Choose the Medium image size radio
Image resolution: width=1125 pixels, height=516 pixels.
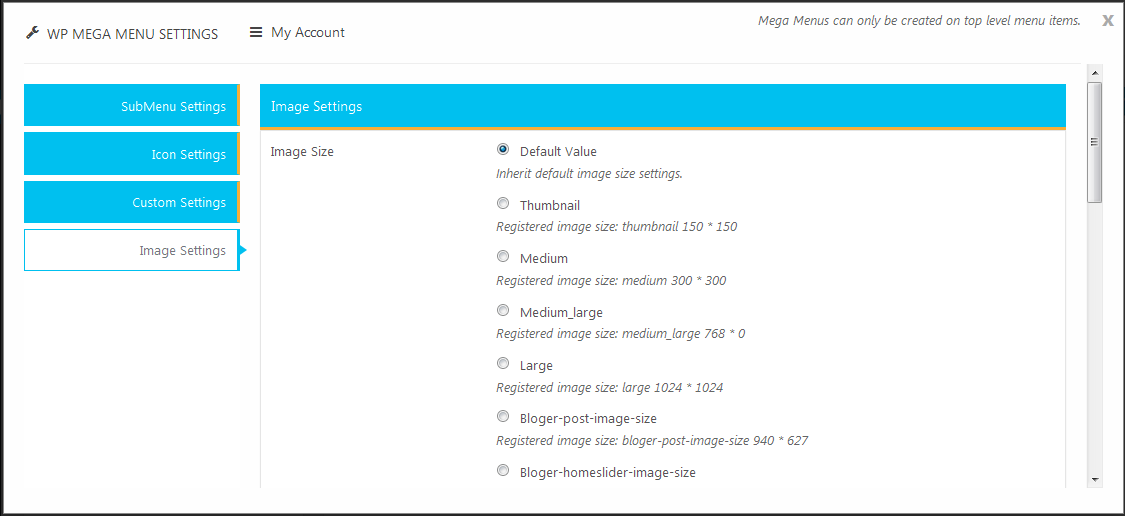(x=503, y=257)
